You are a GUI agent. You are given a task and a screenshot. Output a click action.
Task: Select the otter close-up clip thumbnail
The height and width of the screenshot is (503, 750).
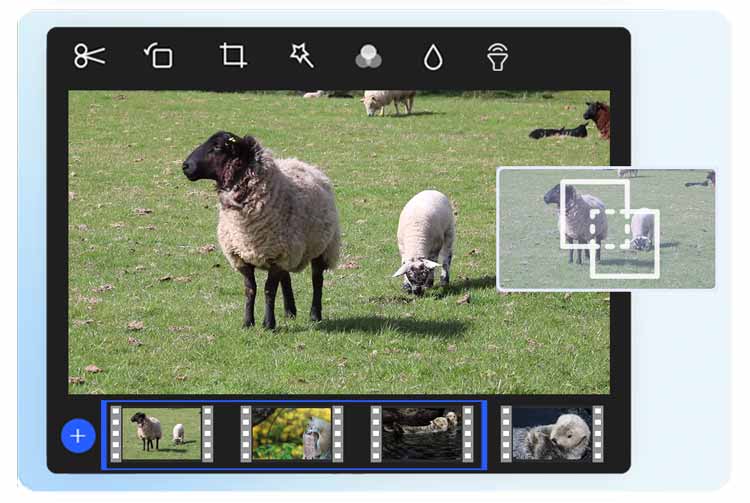coord(552,434)
